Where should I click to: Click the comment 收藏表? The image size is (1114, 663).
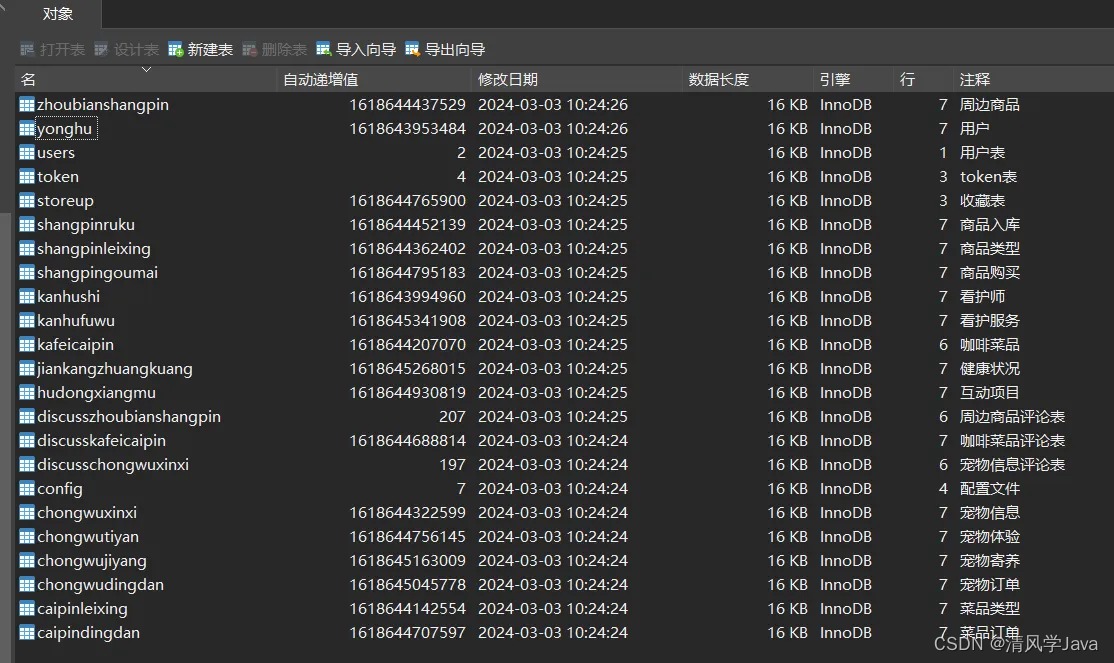click(x=983, y=200)
